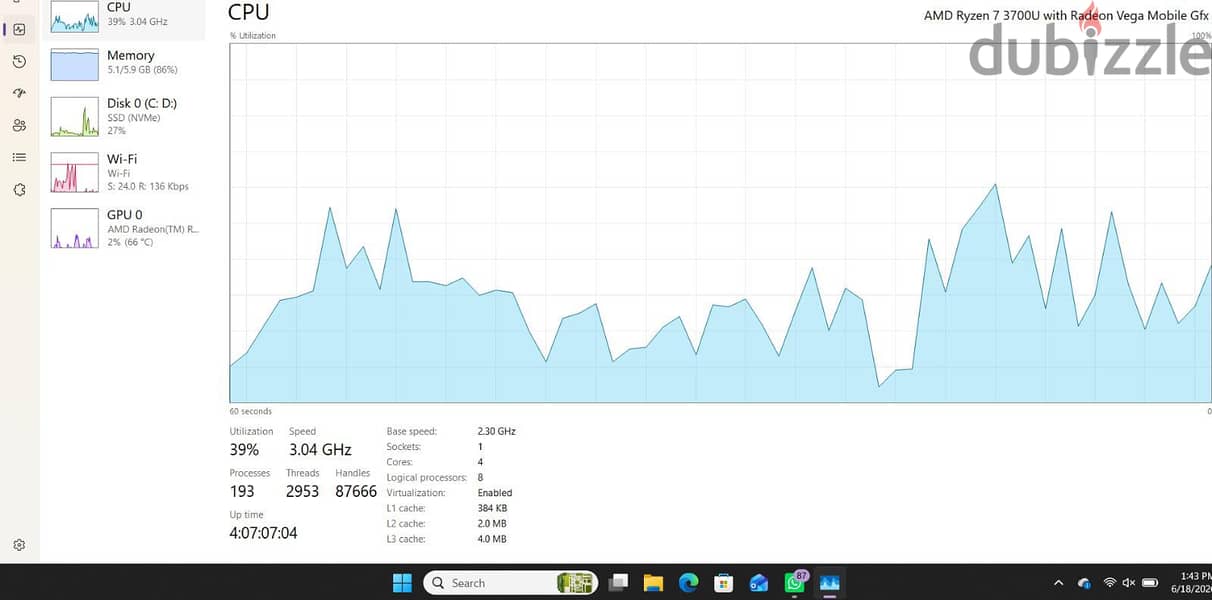Select the Memory performance item
This screenshot has width=1212, height=600.
click(127, 64)
